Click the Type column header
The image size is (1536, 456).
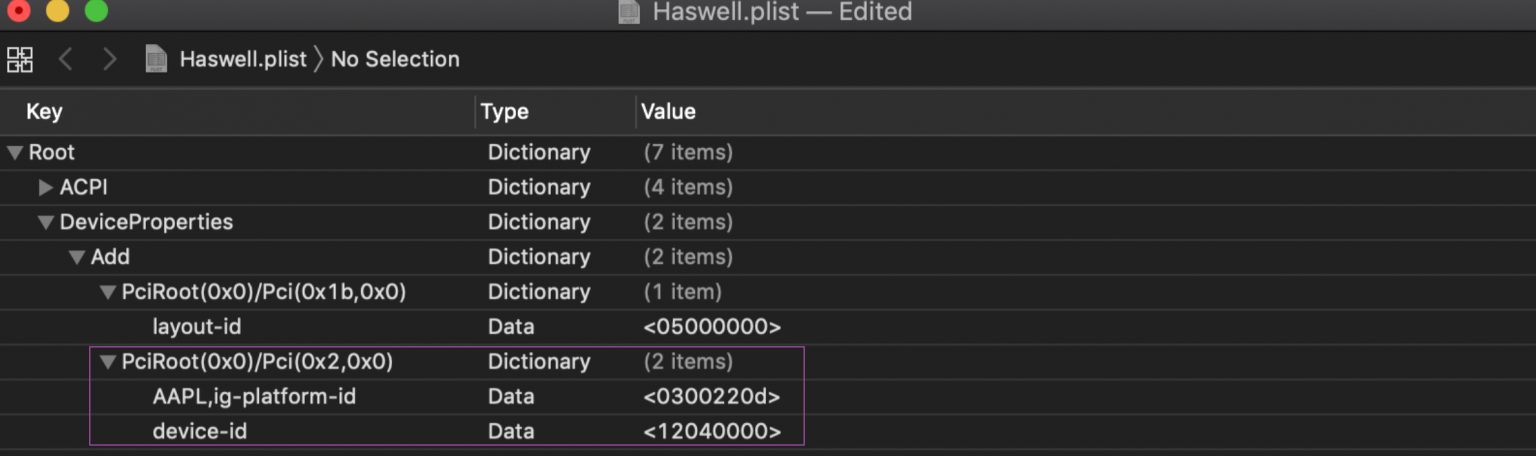(x=504, y=112)
